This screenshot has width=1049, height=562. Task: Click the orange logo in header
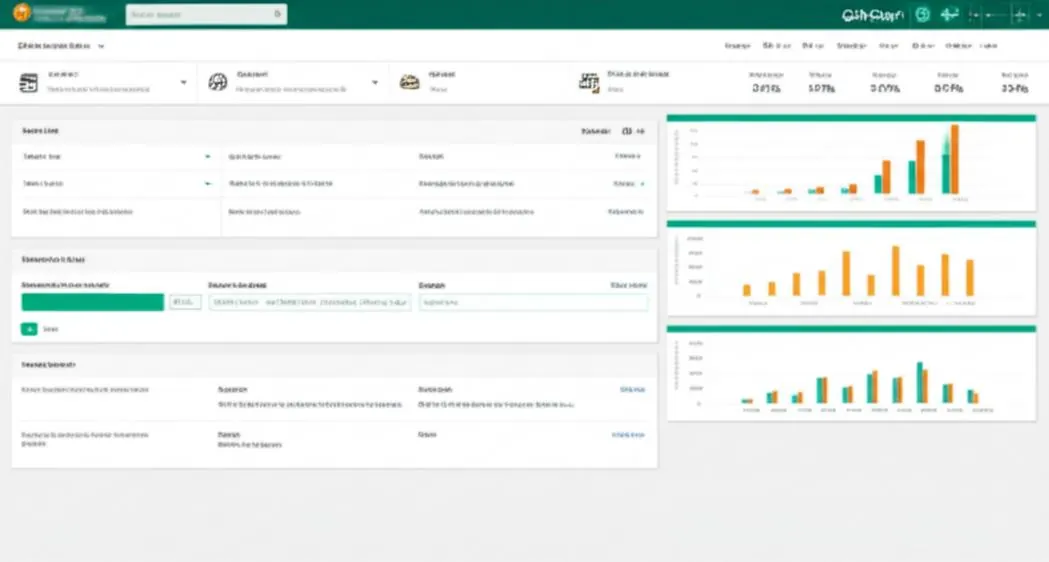tap(22, 13)
